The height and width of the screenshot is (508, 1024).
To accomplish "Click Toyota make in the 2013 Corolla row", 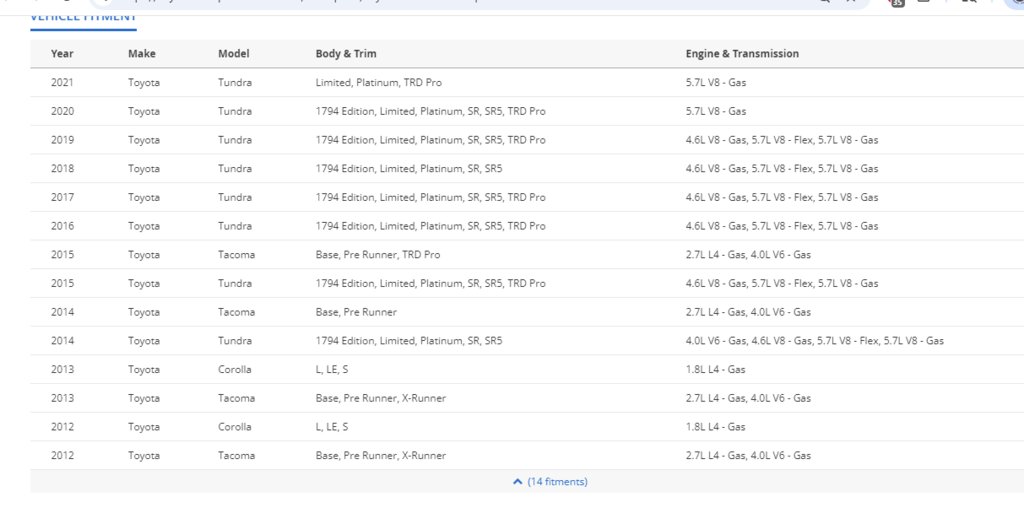I will tap(144, 370).
